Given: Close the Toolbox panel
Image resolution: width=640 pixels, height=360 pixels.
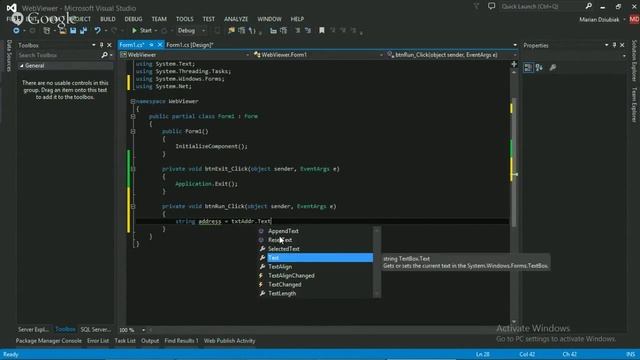Looking at the screenshot, I should coord(109,45).
